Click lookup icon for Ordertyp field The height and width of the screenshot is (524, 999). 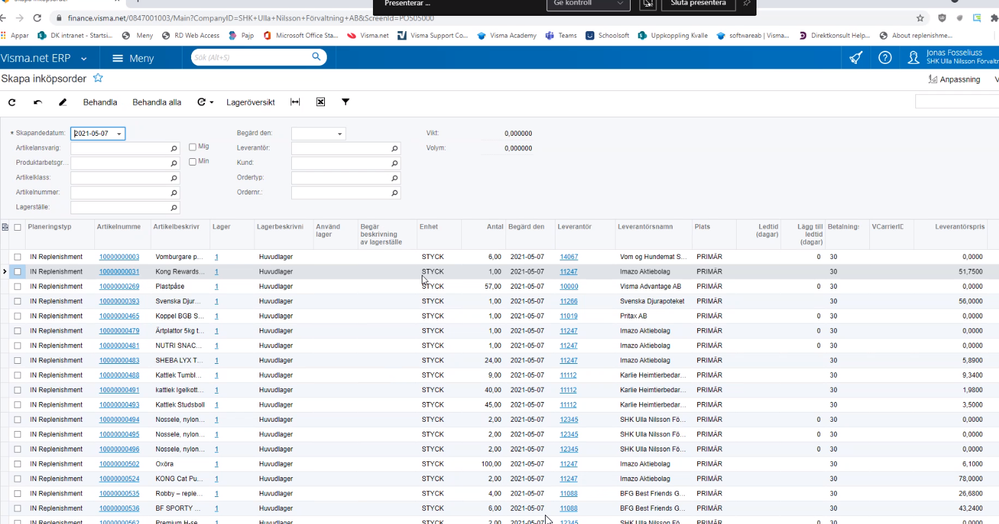pos(394,178)
